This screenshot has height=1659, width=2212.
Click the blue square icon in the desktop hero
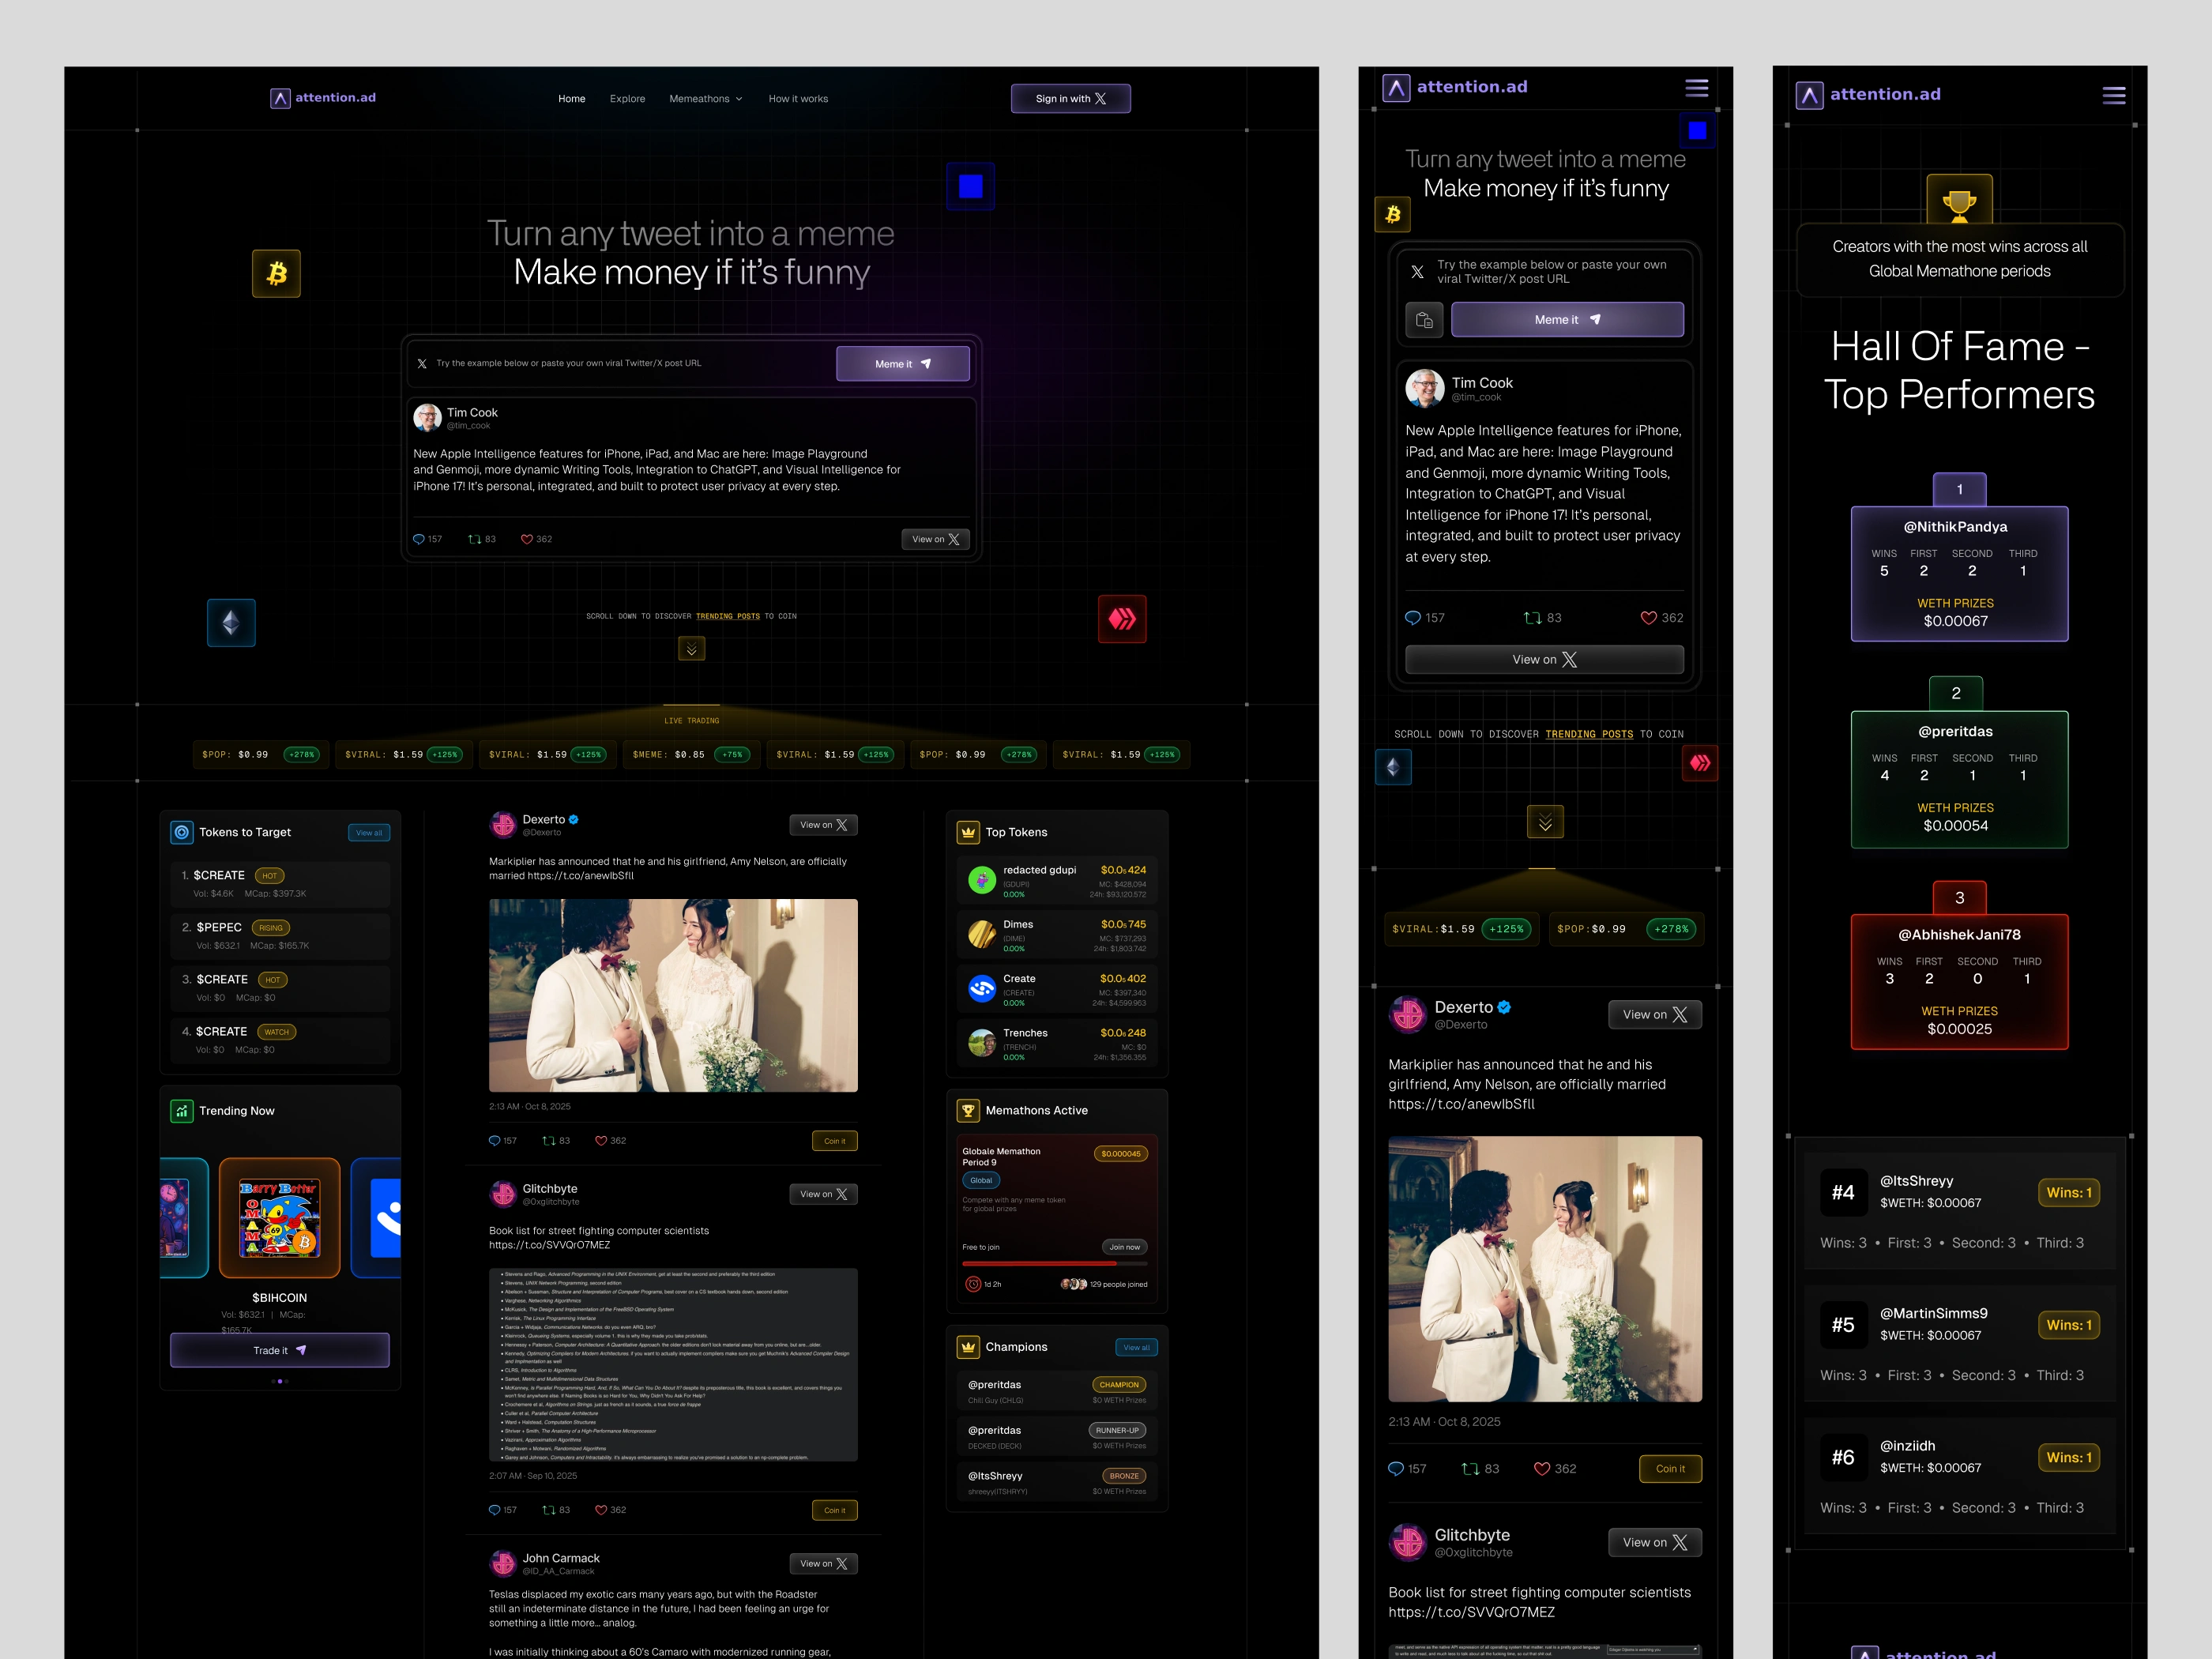click(970, 186)
